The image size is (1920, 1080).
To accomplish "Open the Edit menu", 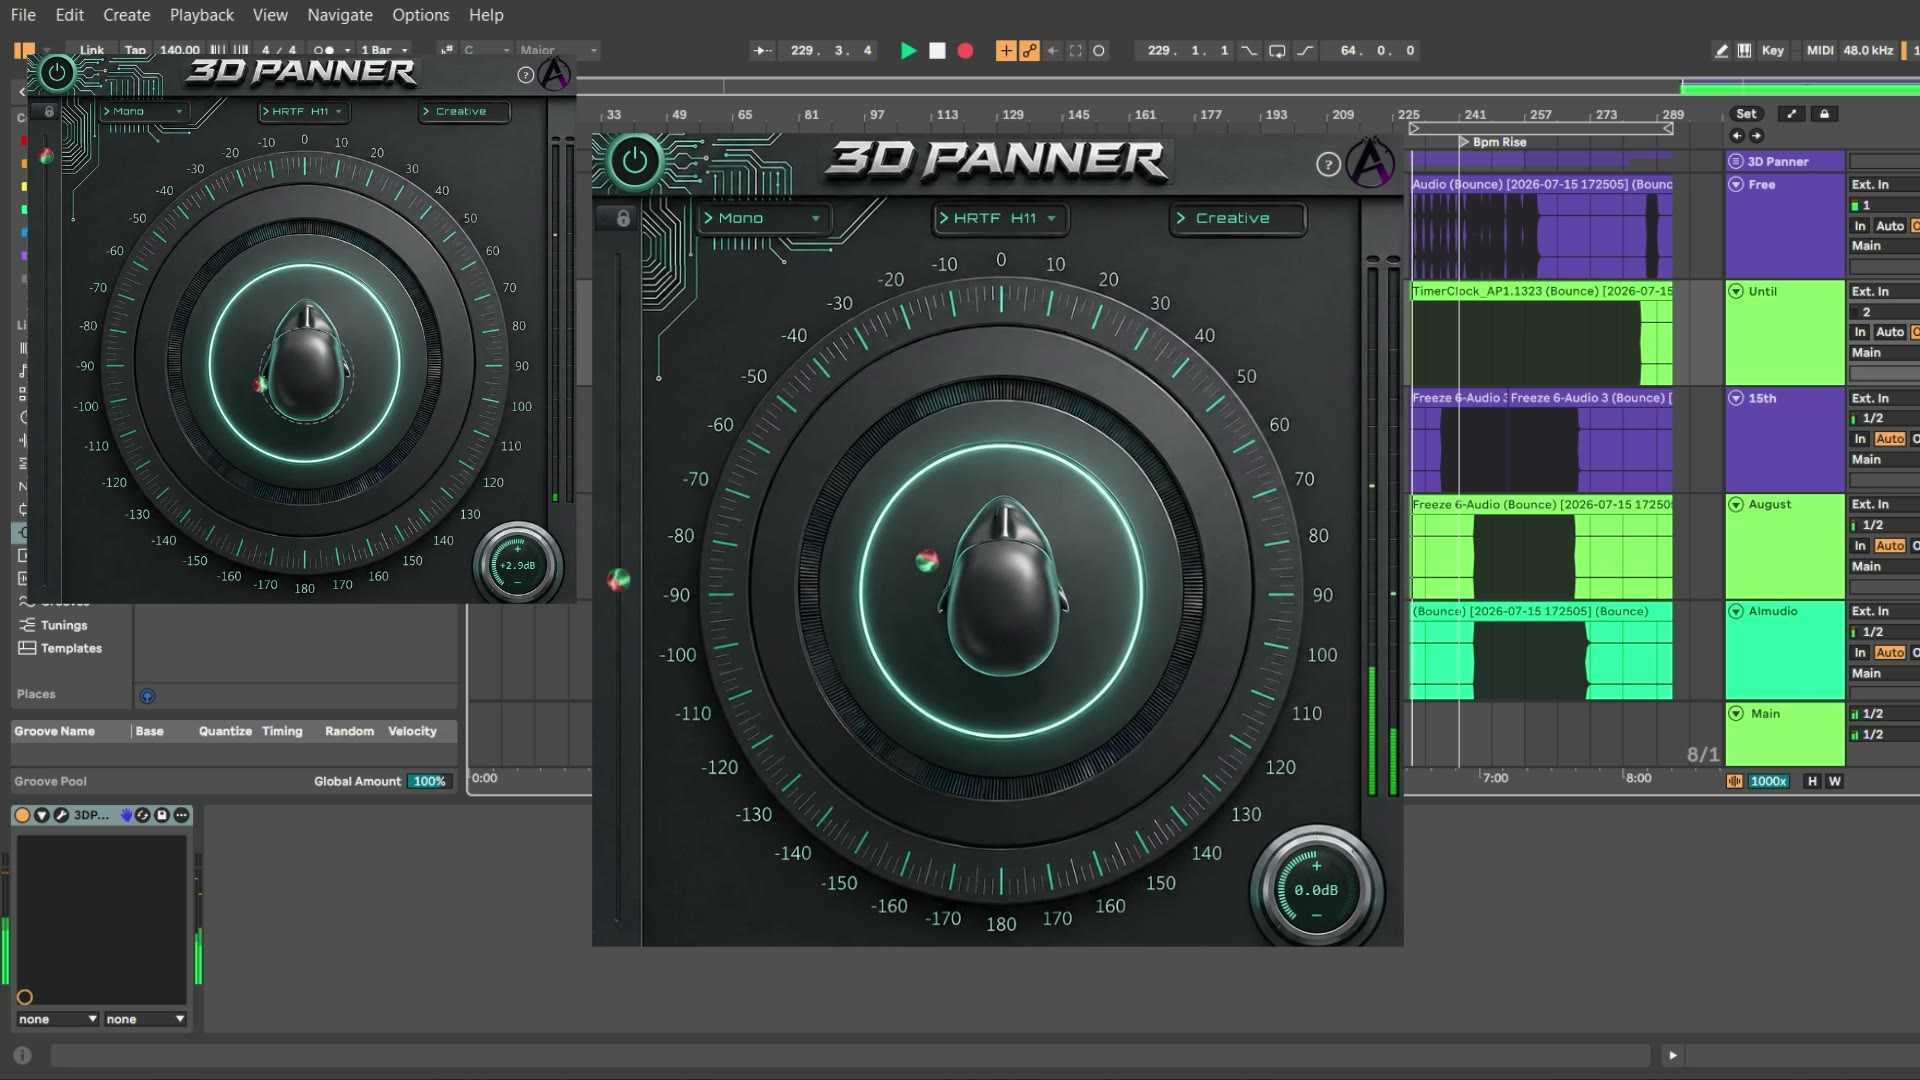I will point(69,15).
